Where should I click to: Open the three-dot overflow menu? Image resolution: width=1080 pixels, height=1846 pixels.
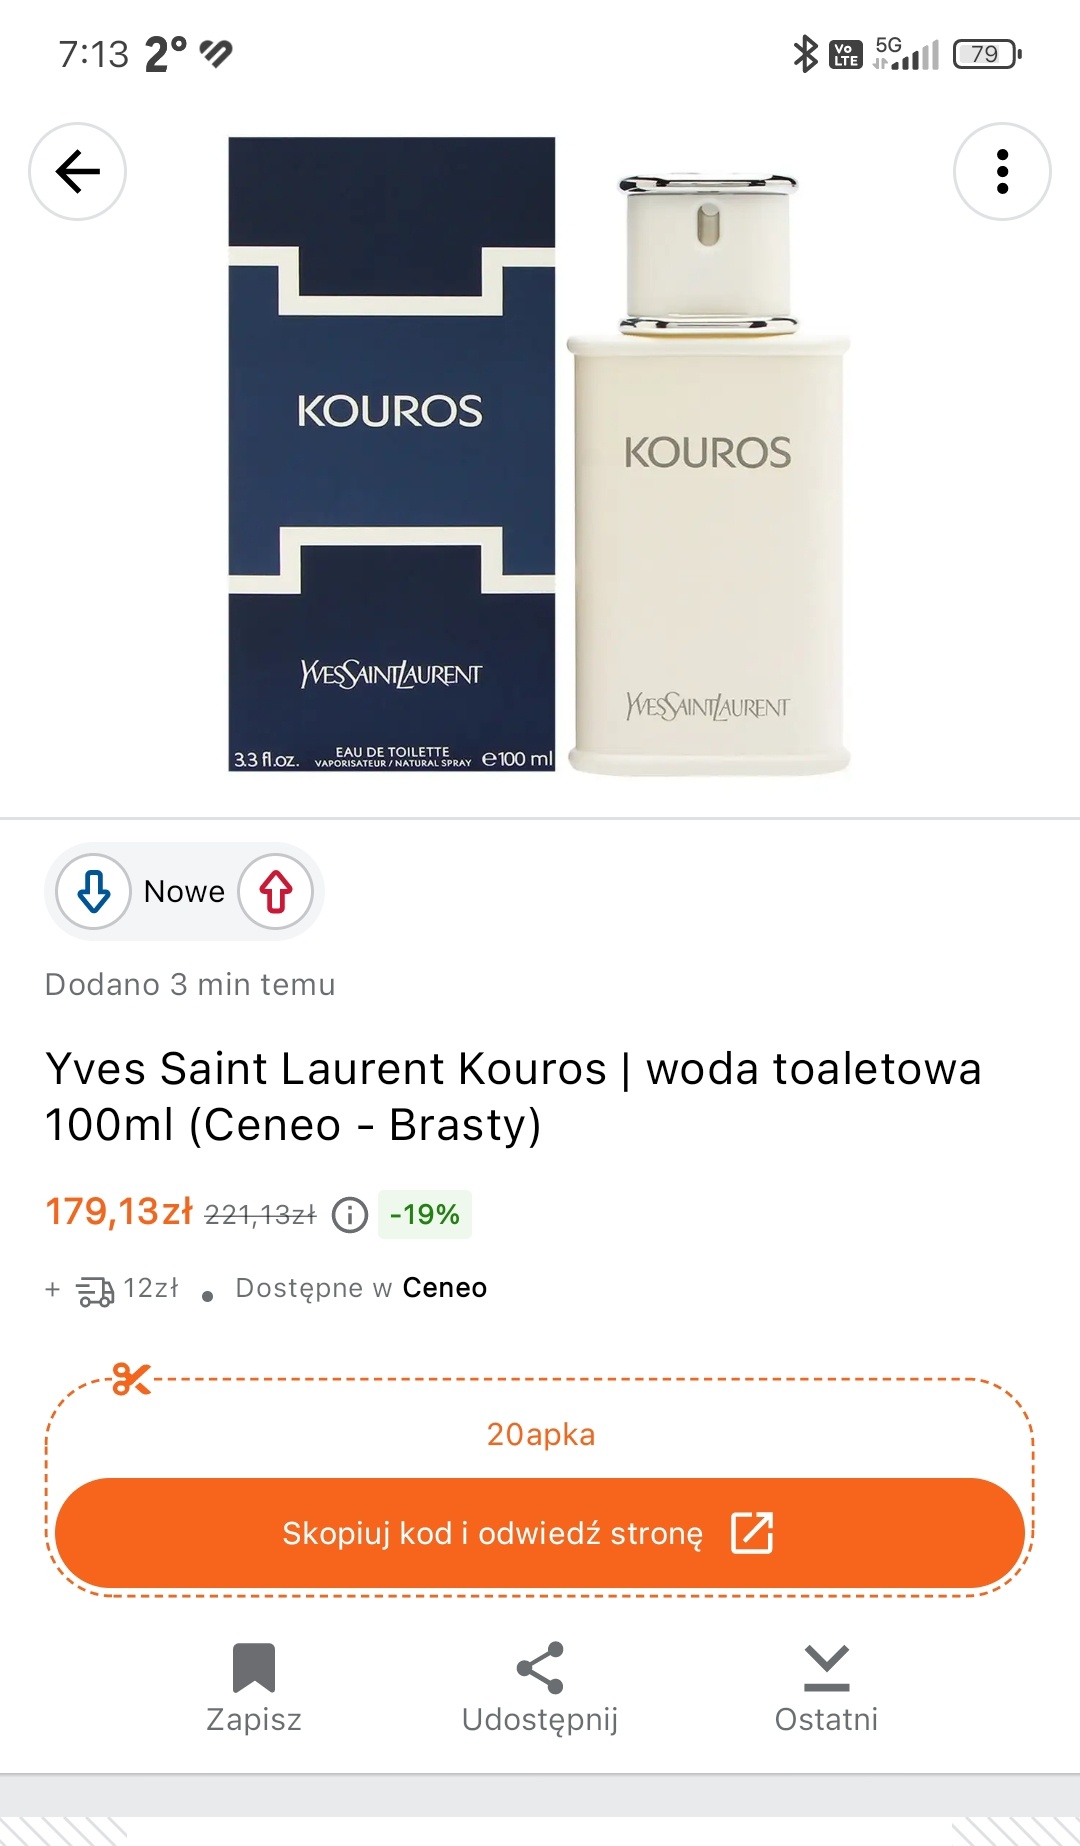coord(1002,172)
